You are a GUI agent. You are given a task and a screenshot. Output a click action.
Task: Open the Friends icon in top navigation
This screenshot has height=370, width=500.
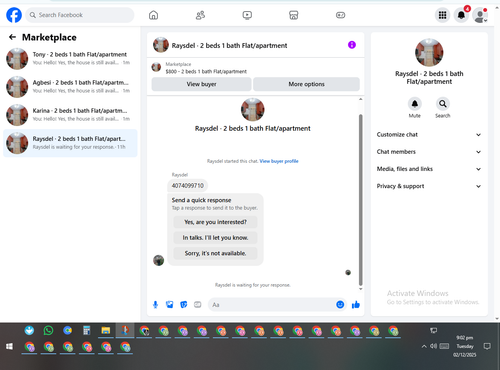coord(200,15)
